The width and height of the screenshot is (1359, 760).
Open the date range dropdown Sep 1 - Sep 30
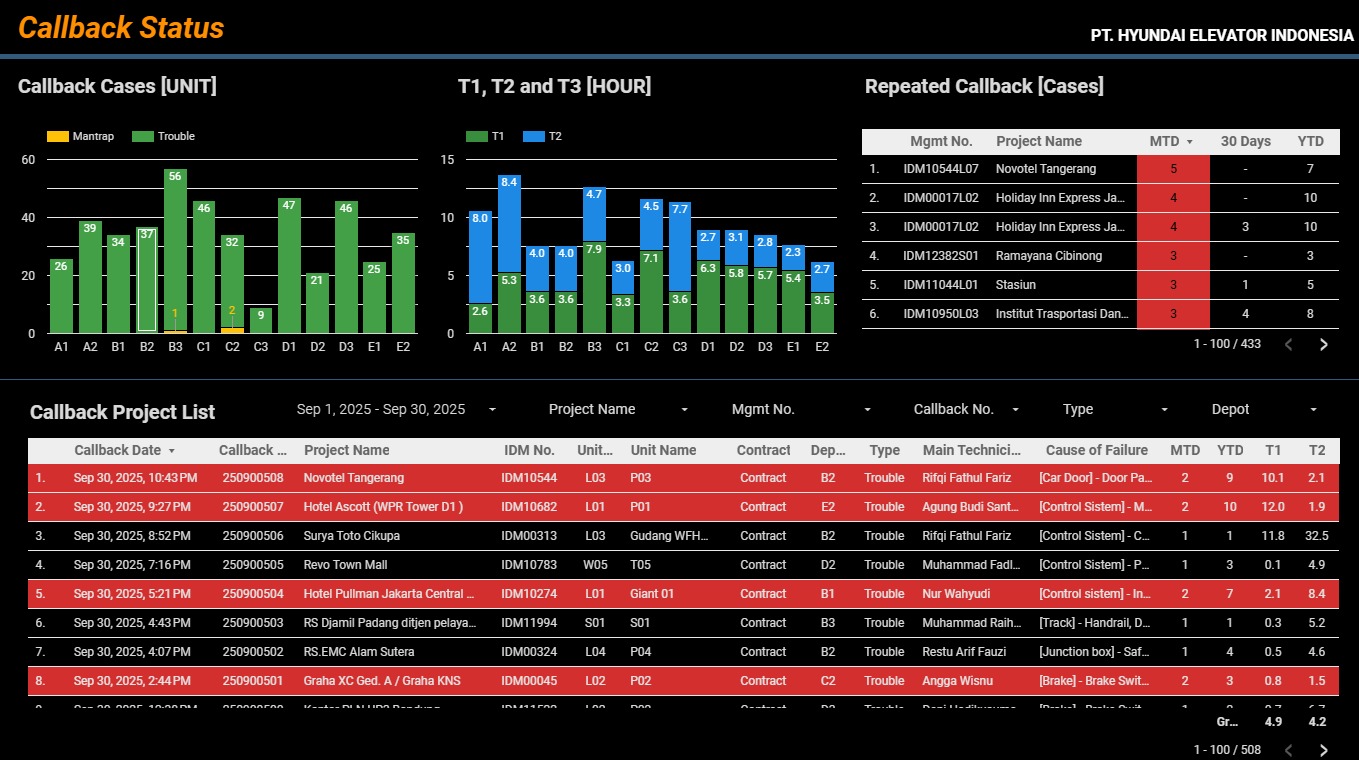coord(396,409)
